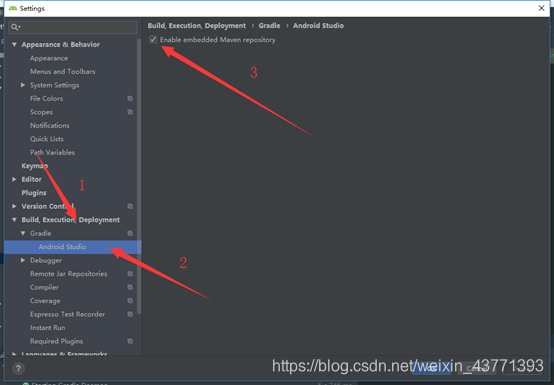Select Keymap settings
Screen dimensions: 554x385
coord(35,166)
